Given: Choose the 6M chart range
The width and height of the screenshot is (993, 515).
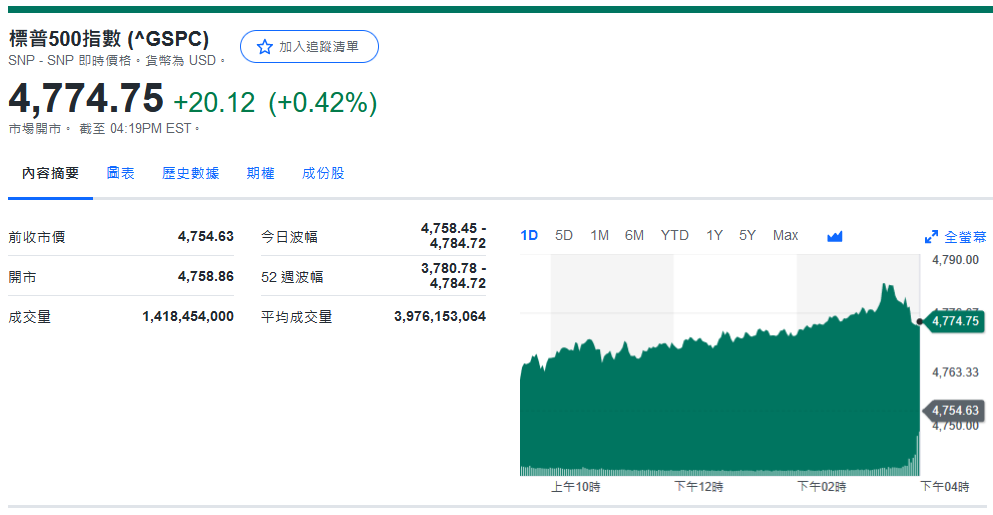Looking at the screenshot, I should (634, 235).
